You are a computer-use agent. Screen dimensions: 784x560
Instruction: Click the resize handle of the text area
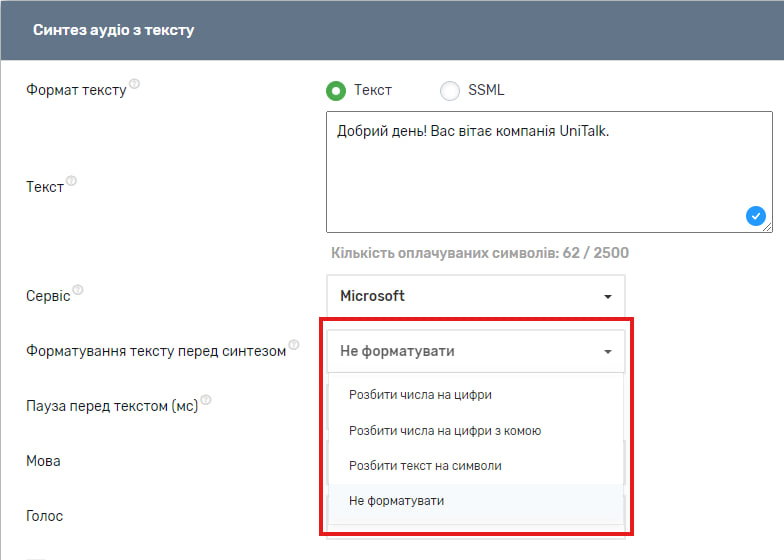767,227
